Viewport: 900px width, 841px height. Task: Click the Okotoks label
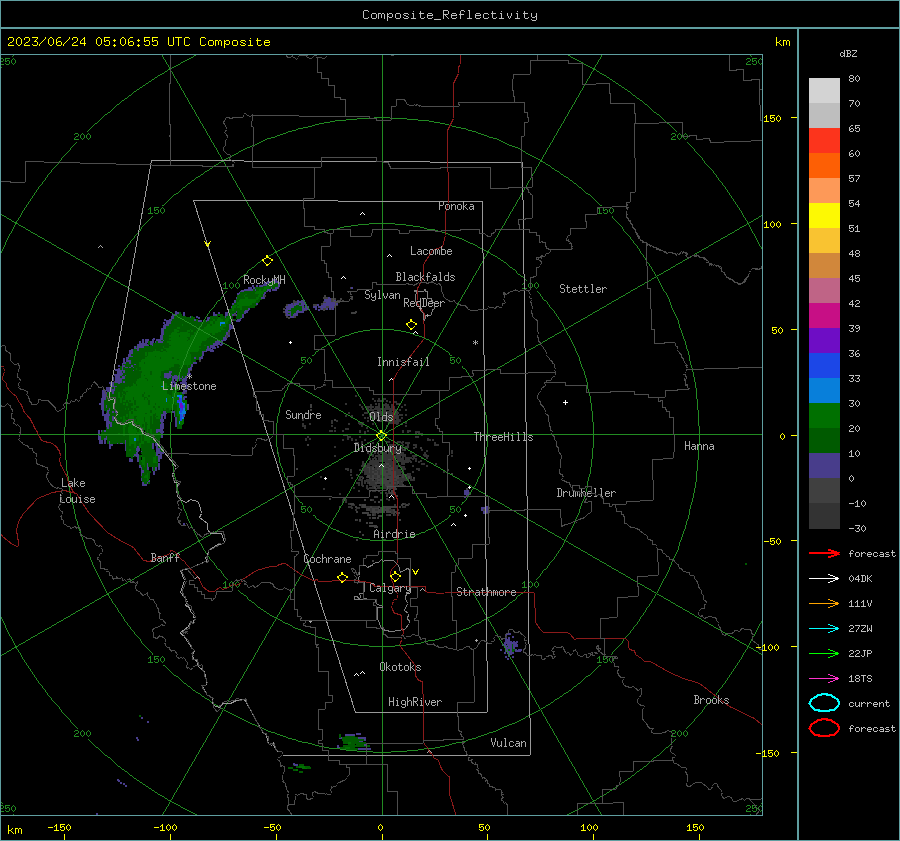pyautogui.click(x=400, y=667)
